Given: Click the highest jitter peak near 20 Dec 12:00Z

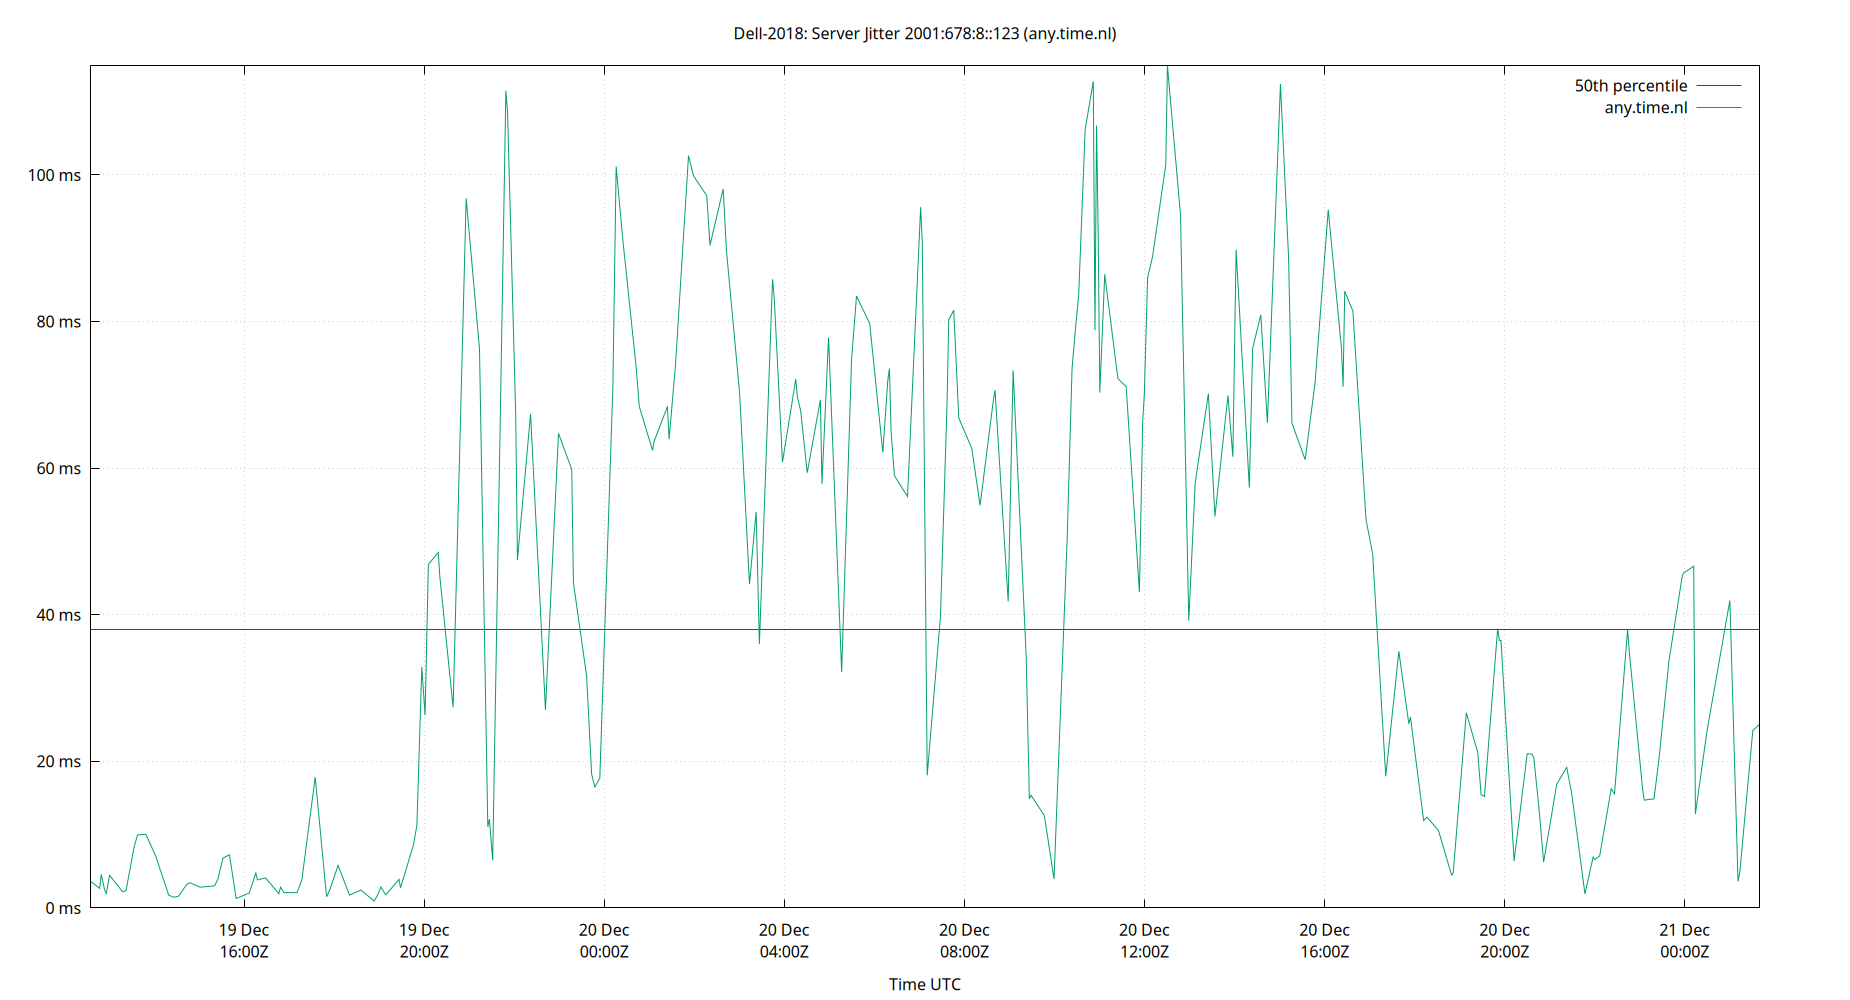Looking at the screenshot, I should (1168, 70).
